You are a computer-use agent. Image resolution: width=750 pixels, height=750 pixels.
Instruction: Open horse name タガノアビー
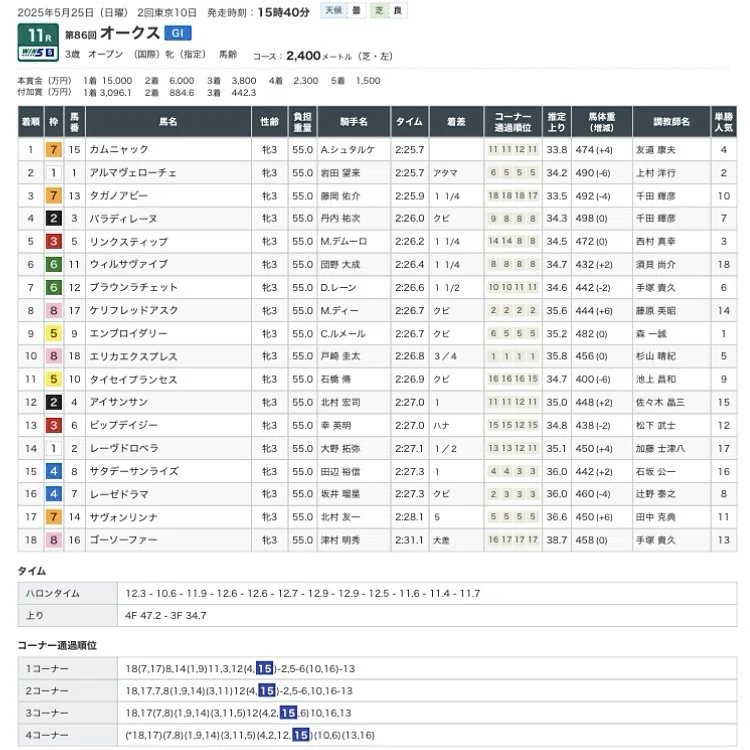(x=119, y=196)
